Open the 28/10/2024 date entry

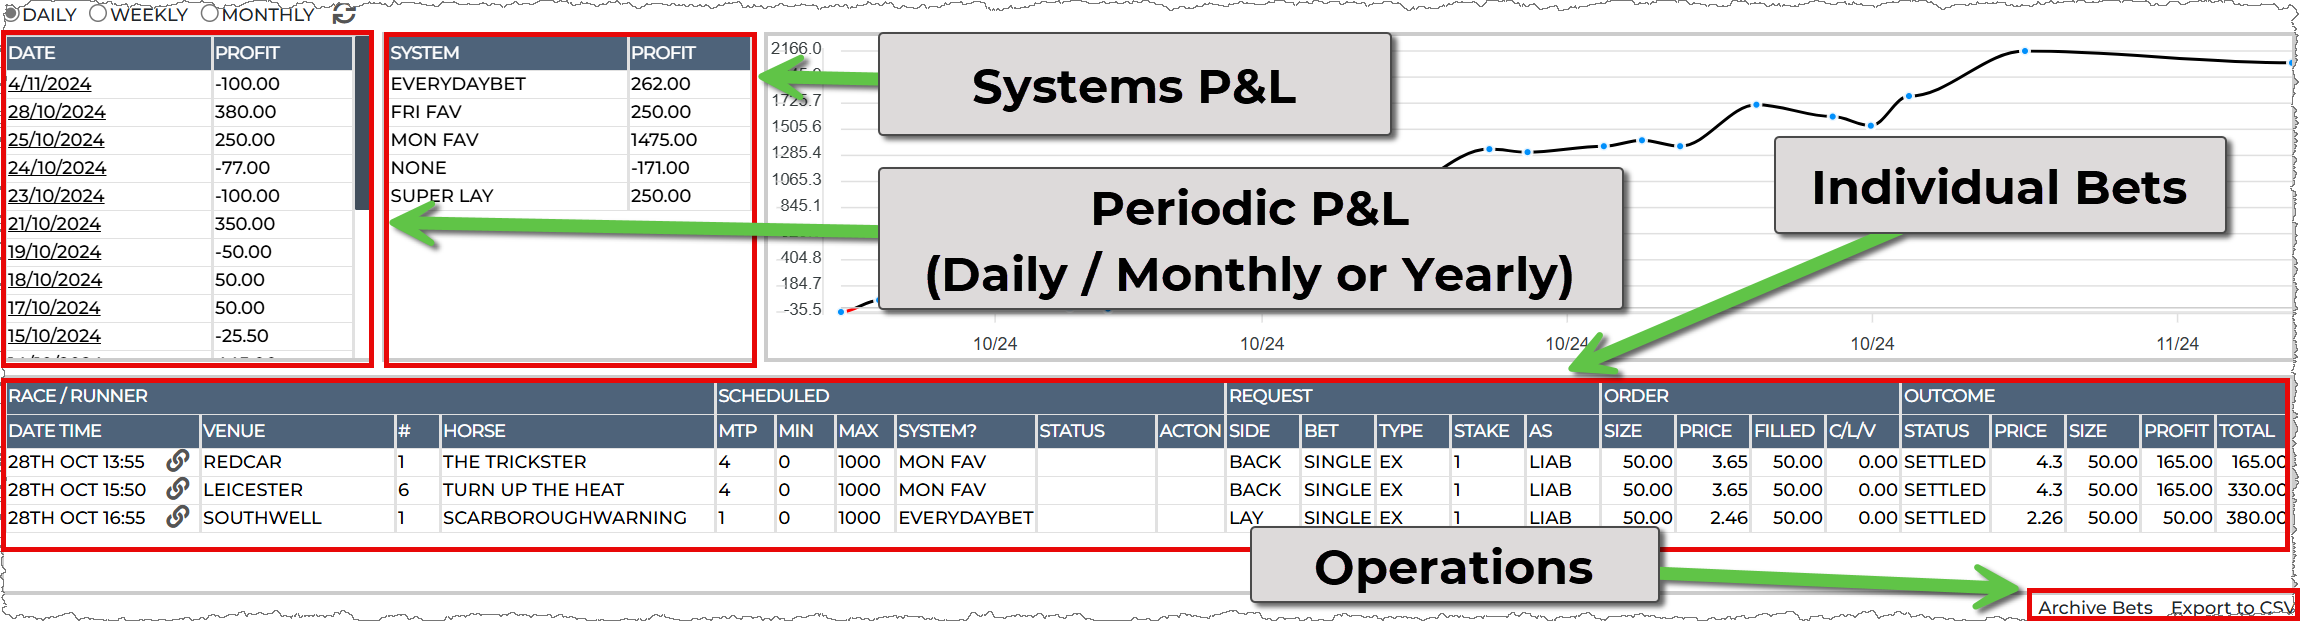[57, 112]
